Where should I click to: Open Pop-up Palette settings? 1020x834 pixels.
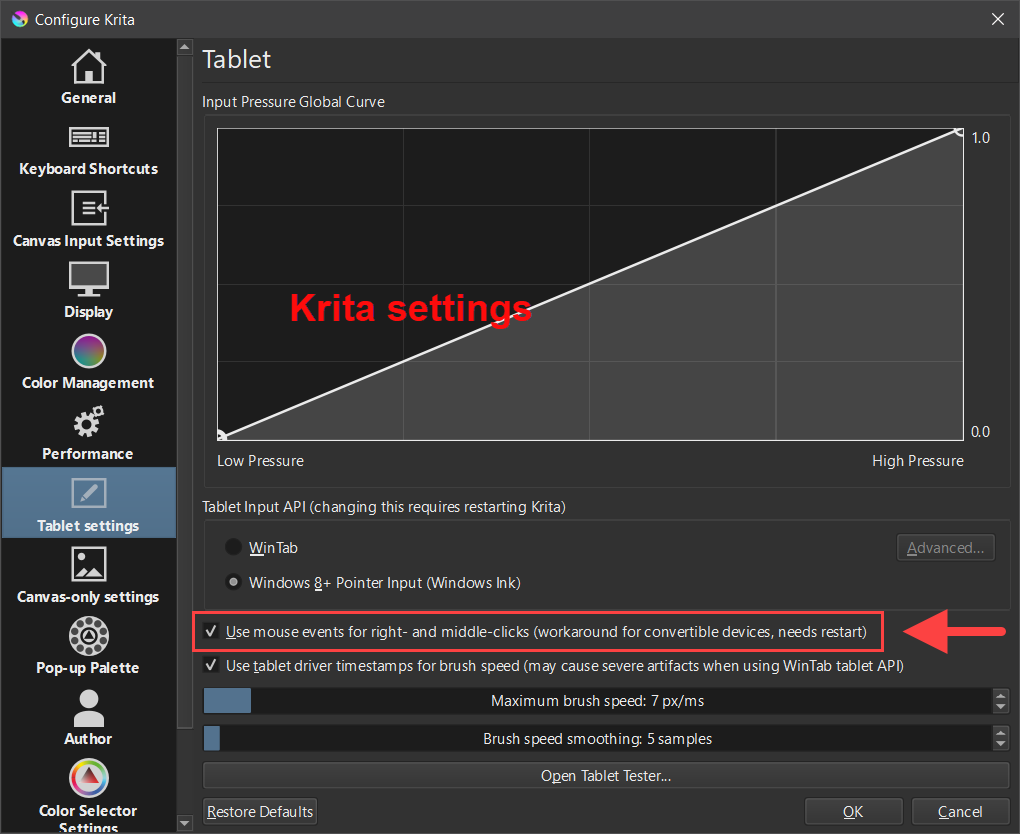tap(88, 646)
